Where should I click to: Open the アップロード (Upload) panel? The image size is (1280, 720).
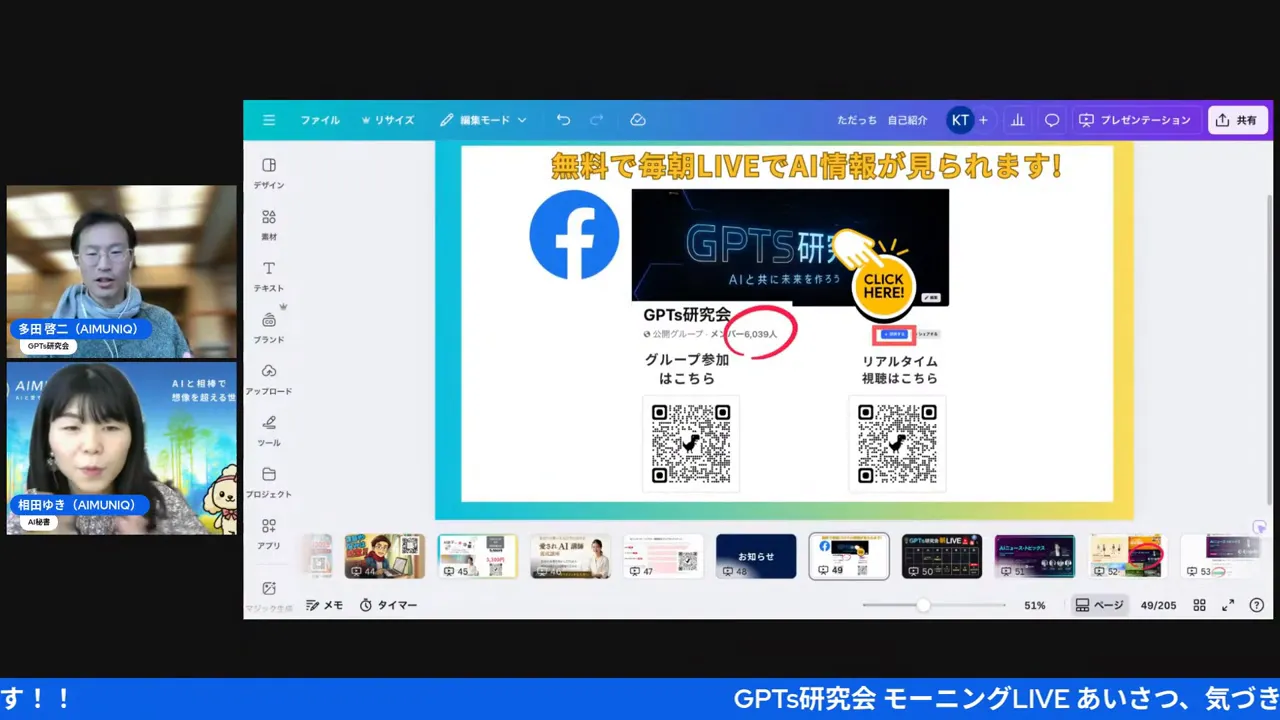pyautogui.click(x=268, y=378)
